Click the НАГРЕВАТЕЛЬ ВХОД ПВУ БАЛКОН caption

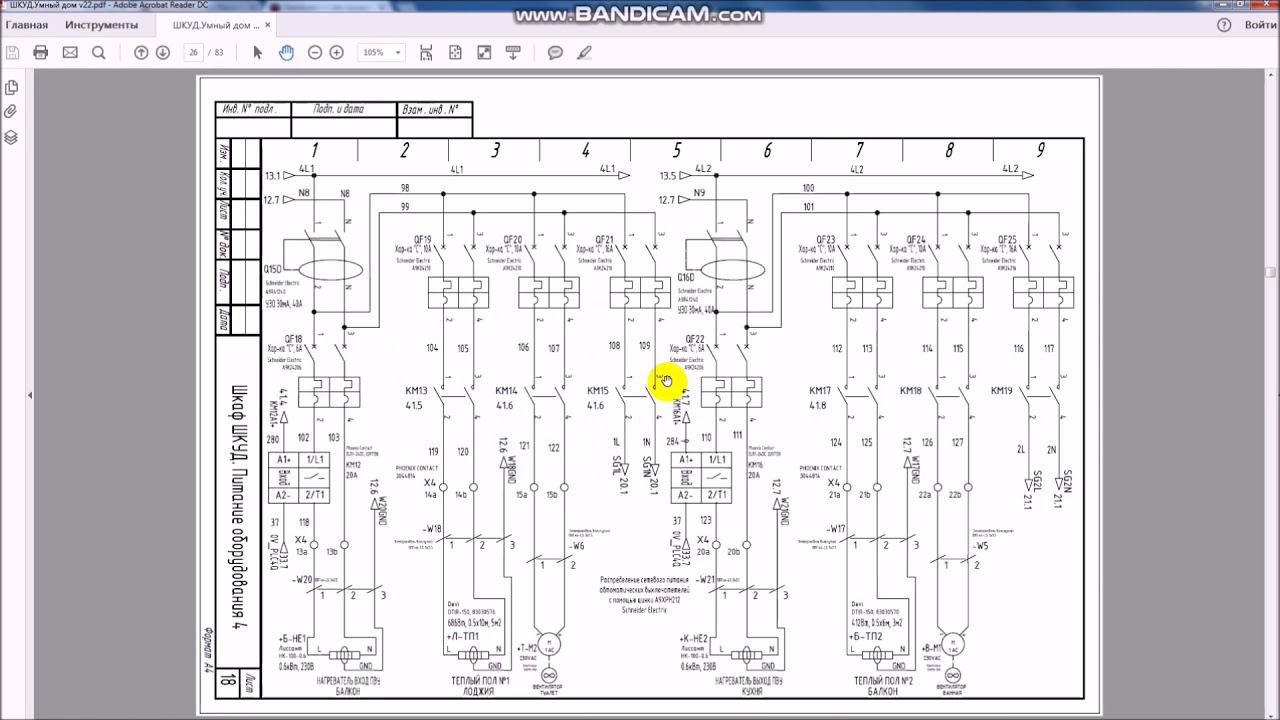coord(348,685)
